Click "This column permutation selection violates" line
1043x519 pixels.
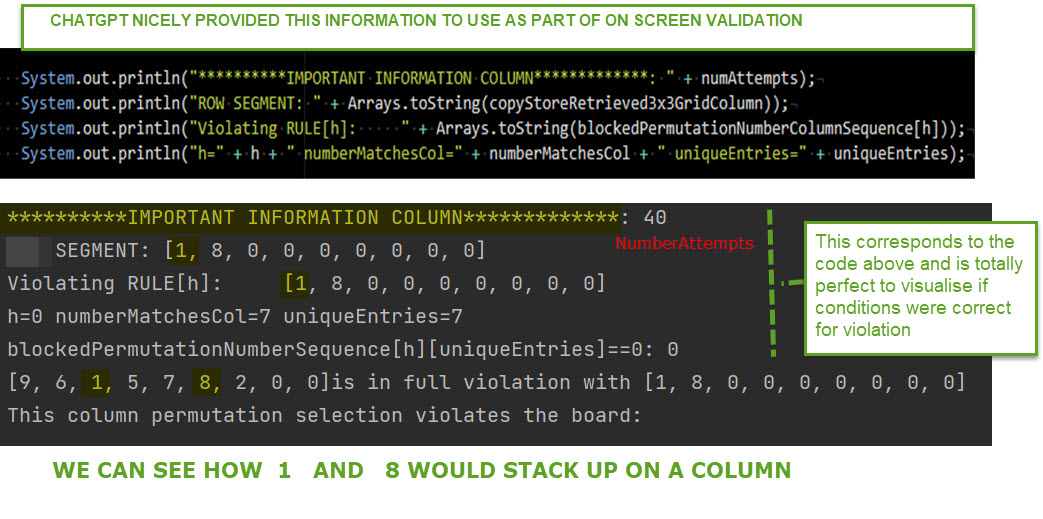(x=323, y=415)
